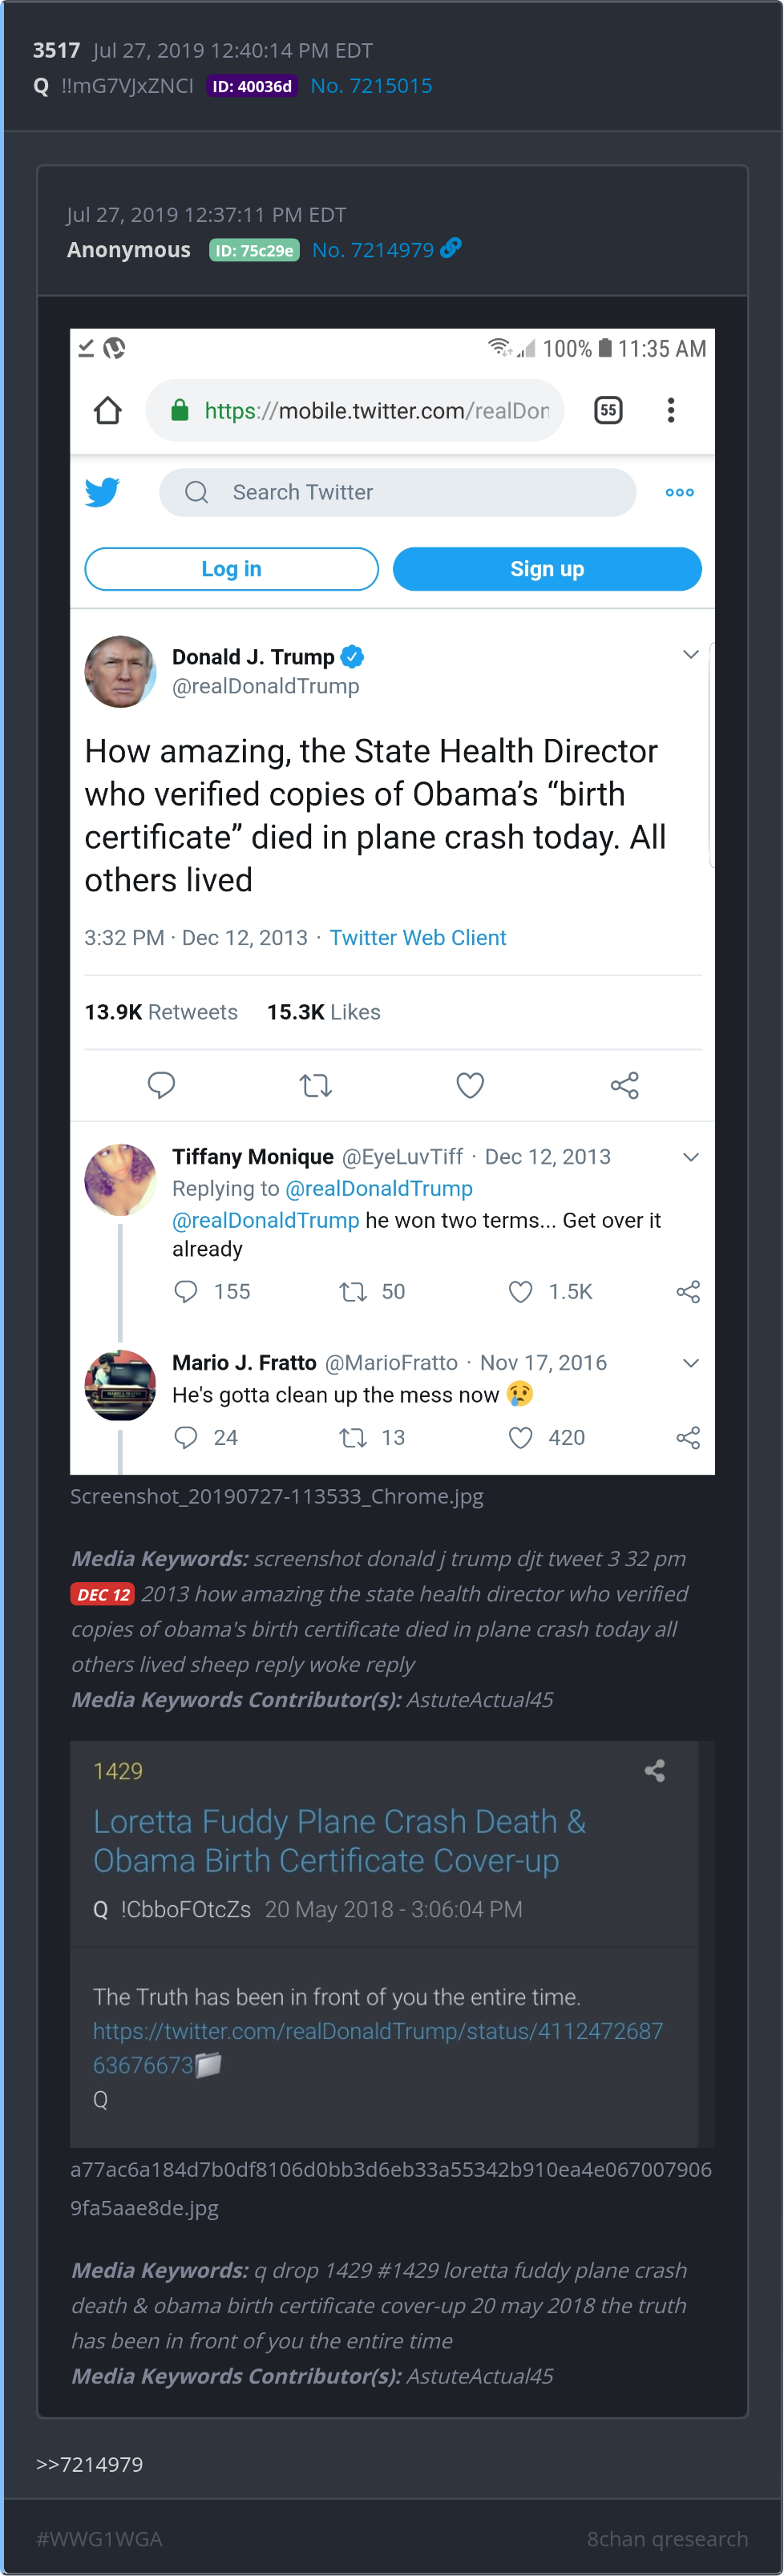Screen dimensions: 784x2576
Task: Click the chain link icon beside No. 7214979
Action: pos(451,248)
